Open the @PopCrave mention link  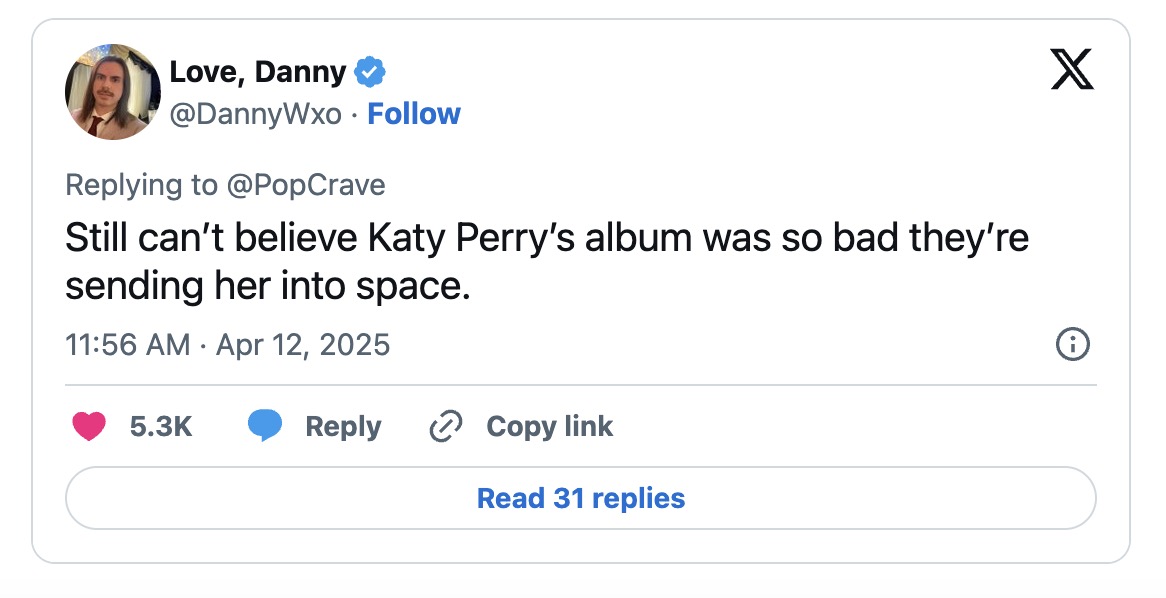[x=305, y=185]
